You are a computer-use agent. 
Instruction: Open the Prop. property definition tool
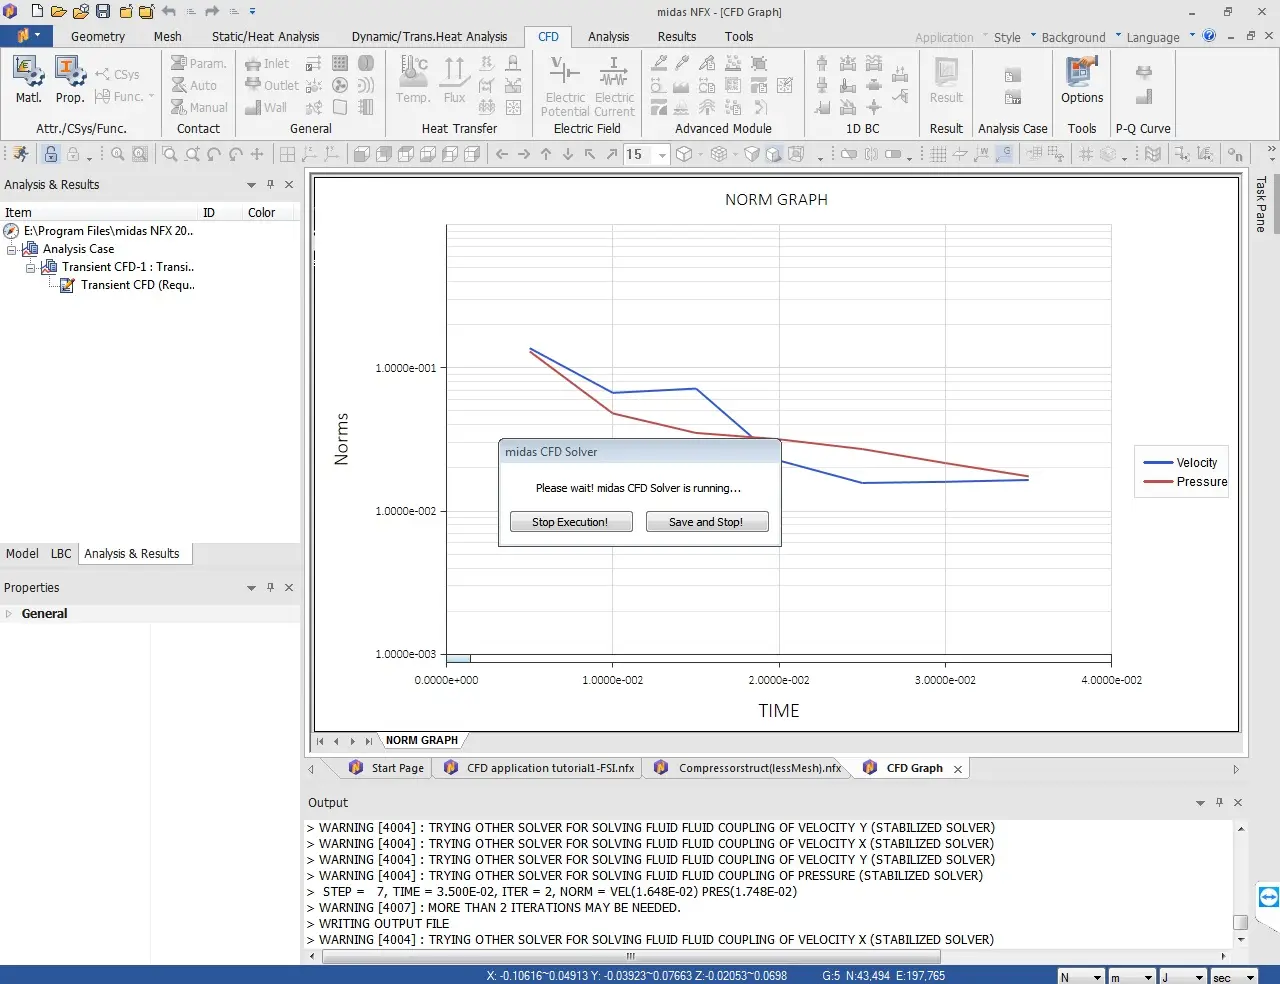(x=69, y=80)
